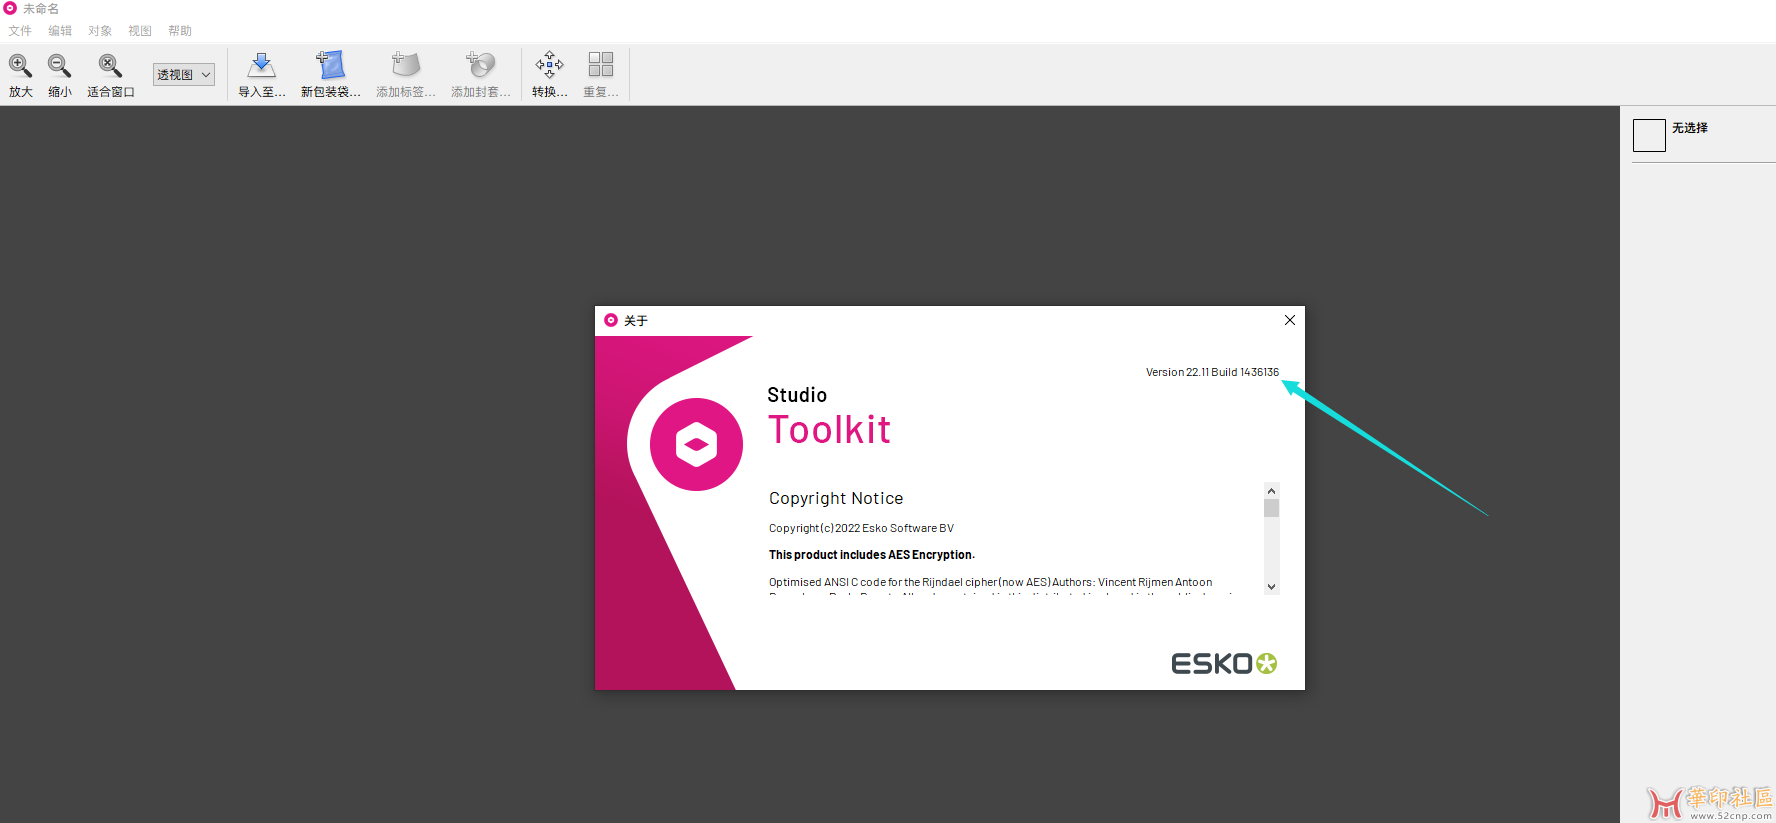Click the 关于 dialog title icon
This screenshot has width=1776, height=823.
click(x=611, y=320)
